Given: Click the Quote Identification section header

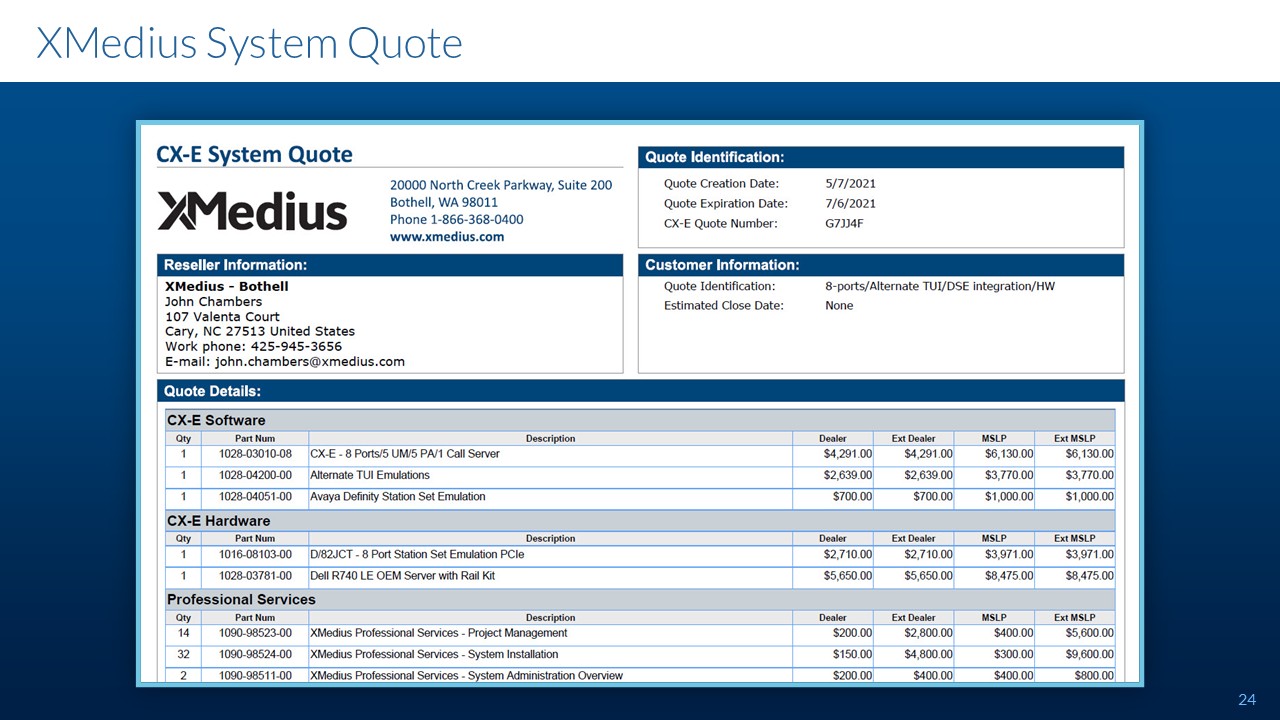Looking at the screenshot, I should click(714, 157).
